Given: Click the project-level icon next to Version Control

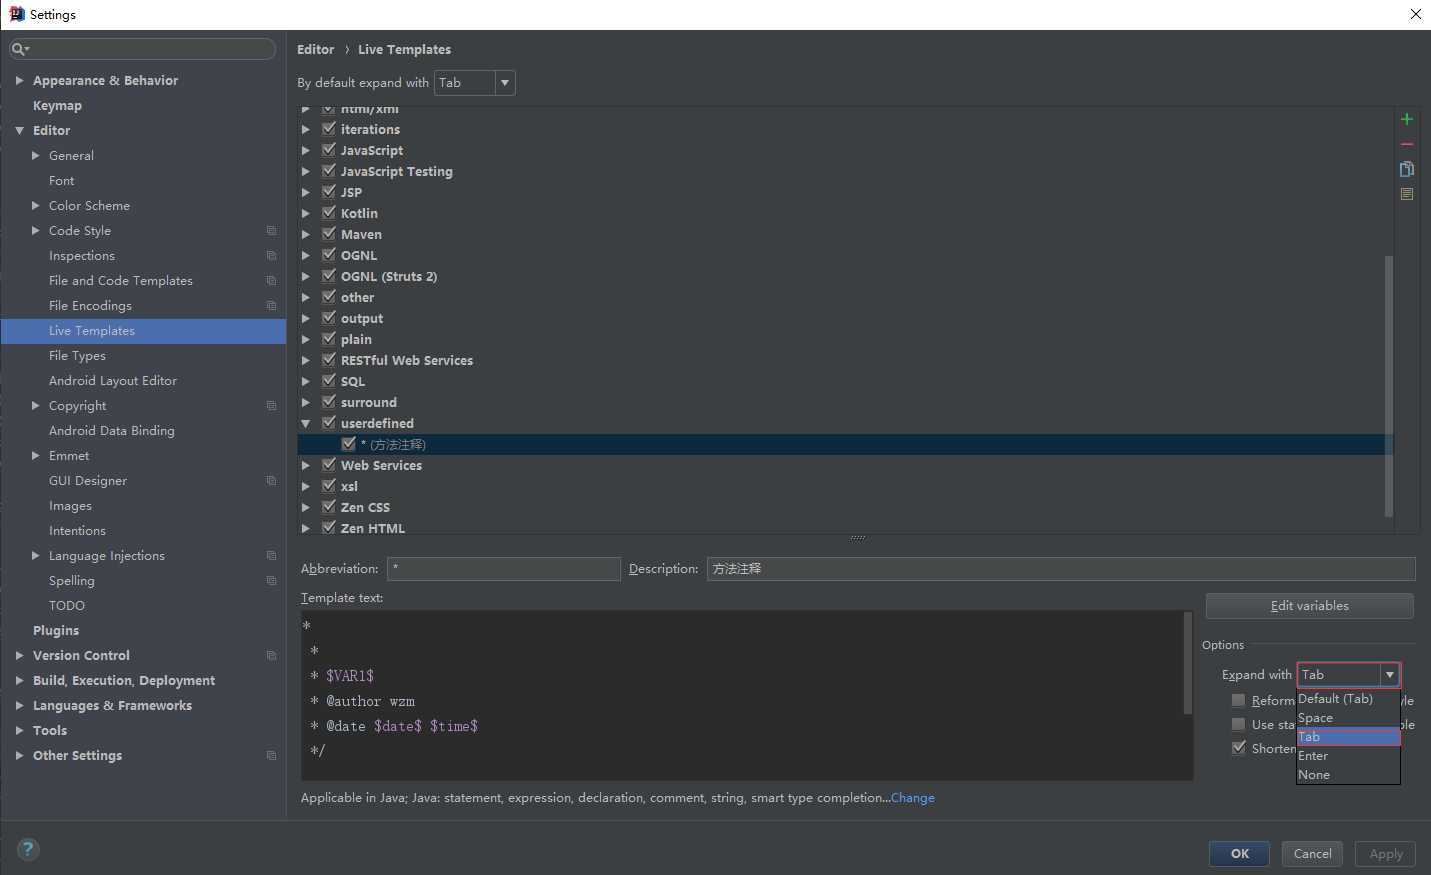Looking at the screenshot, I should coord(271,656).
